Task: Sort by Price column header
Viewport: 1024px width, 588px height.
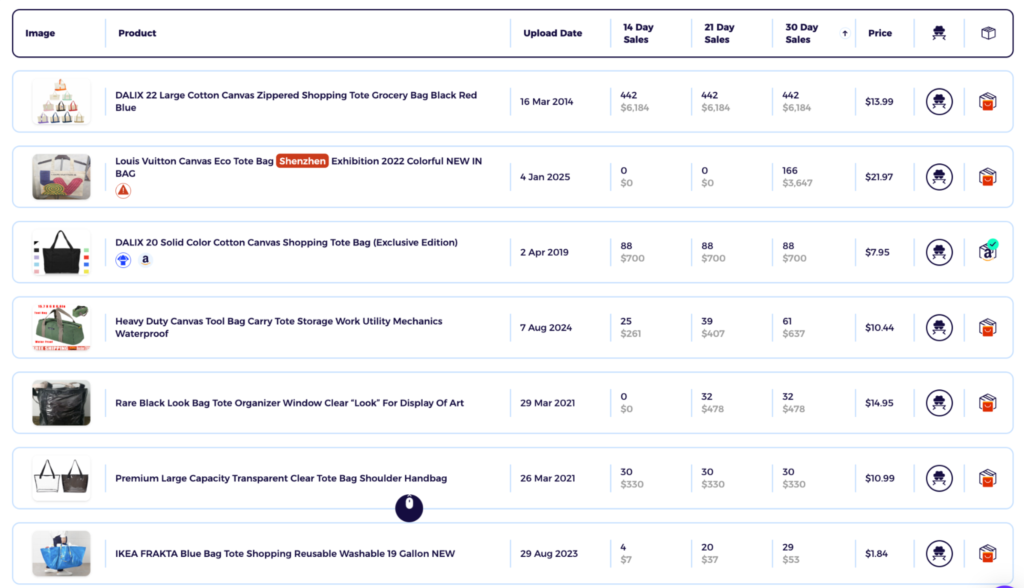Action: click(880, 33)
